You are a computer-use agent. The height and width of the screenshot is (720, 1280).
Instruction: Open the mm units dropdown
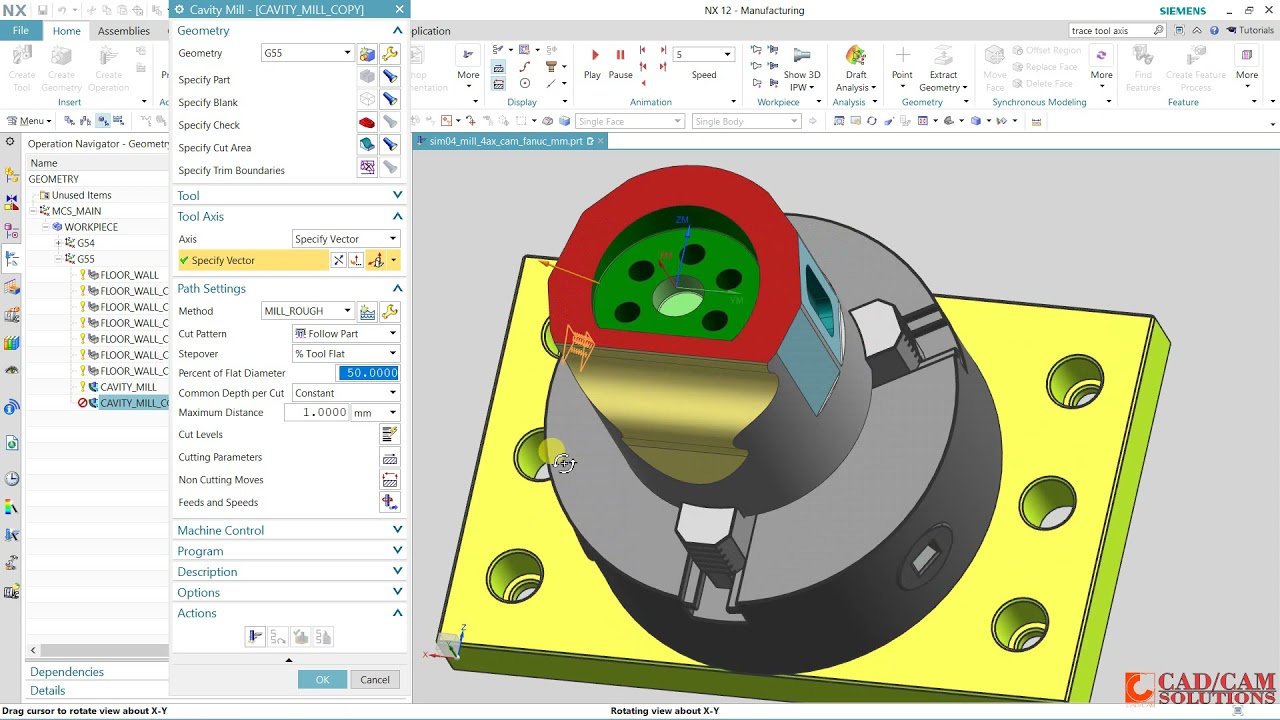[392, 413]
